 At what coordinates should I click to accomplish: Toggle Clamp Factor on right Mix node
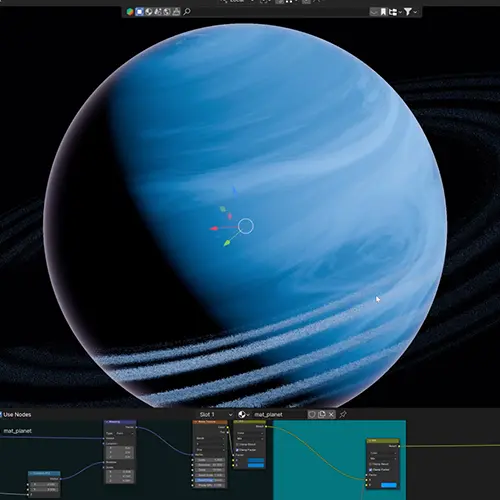pos(371,470)
